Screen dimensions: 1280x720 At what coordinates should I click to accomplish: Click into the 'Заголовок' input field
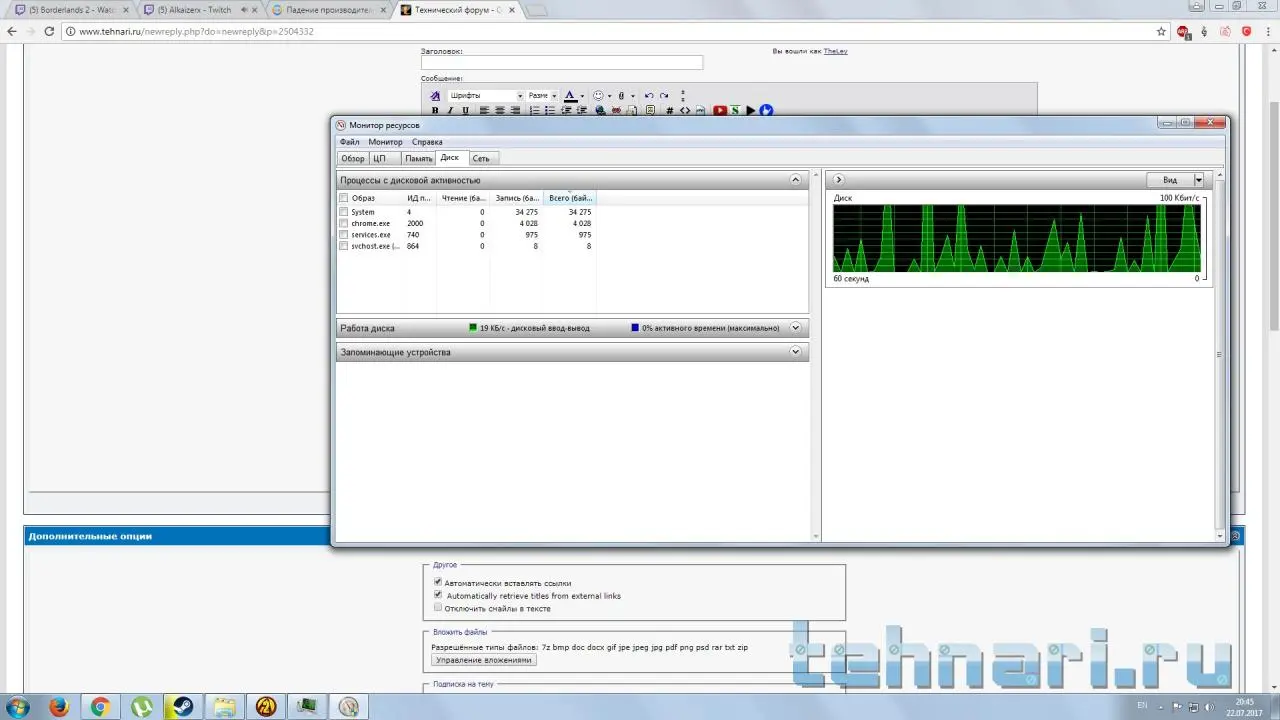(x=561, y=63)
